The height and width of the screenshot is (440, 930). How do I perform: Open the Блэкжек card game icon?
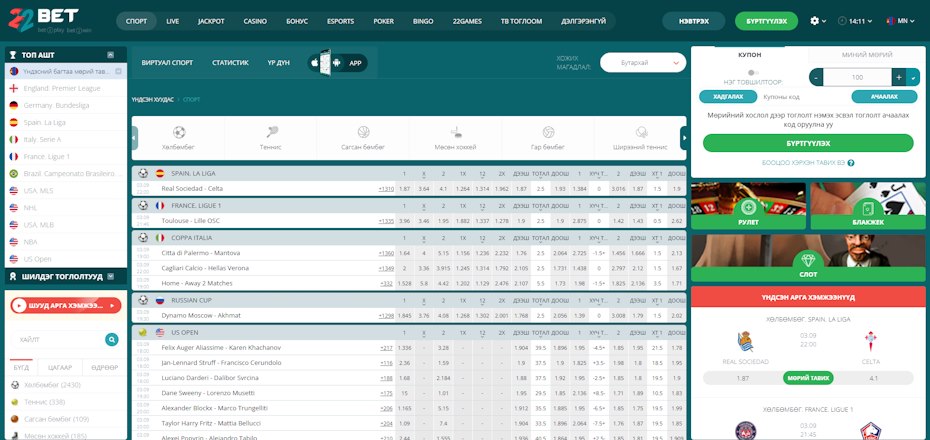click(x=868, y=208)
